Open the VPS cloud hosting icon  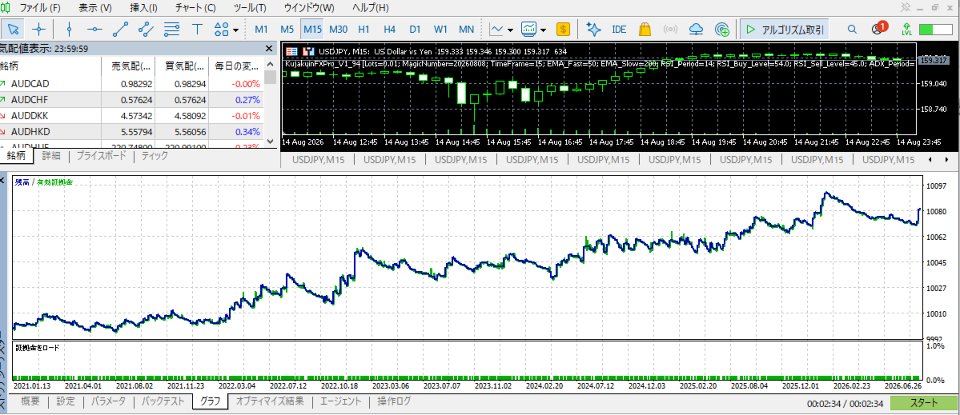tap(696, 29)
